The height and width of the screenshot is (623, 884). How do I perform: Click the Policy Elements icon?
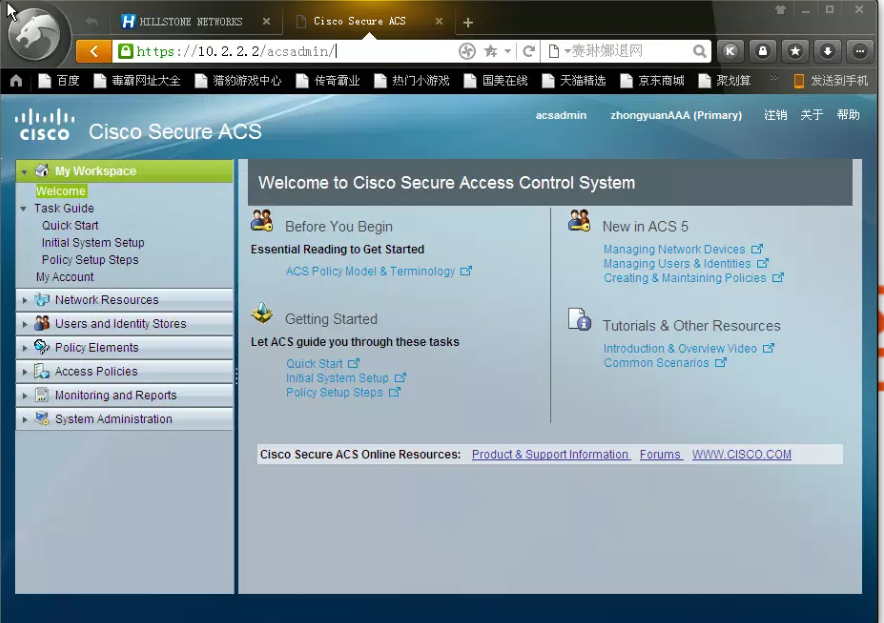(x=42, y=347)
